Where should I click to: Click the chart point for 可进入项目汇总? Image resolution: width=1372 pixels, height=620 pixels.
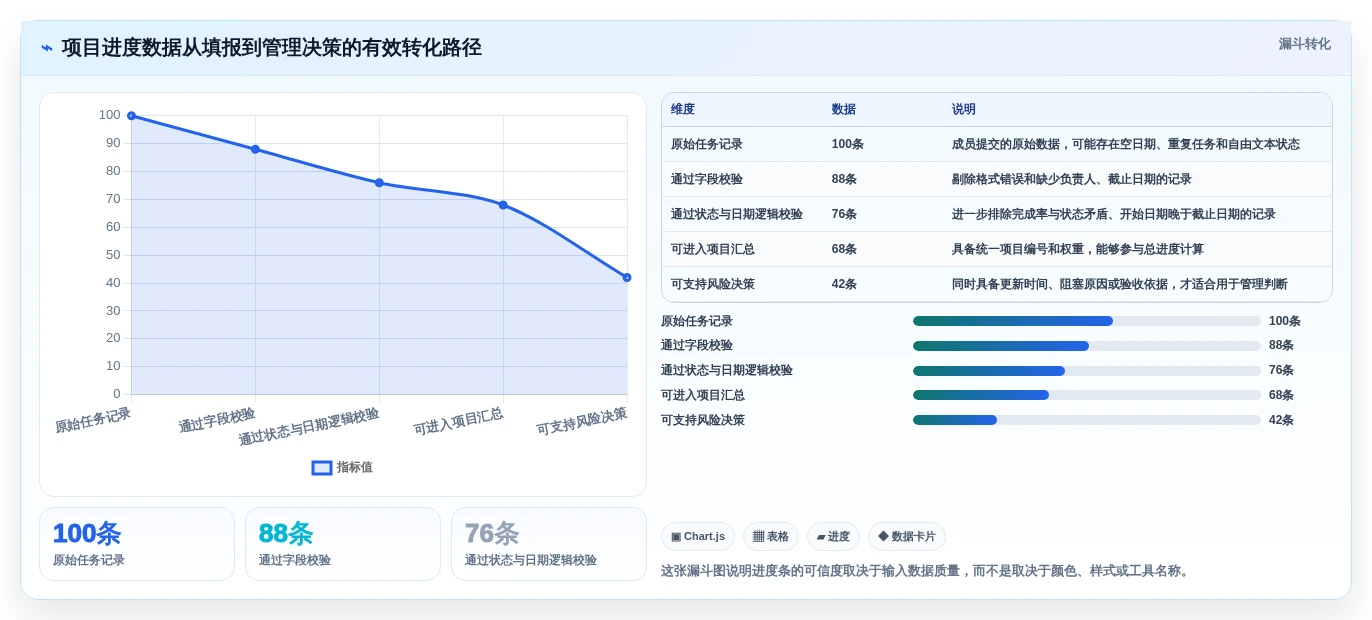[x=503, y=205]
